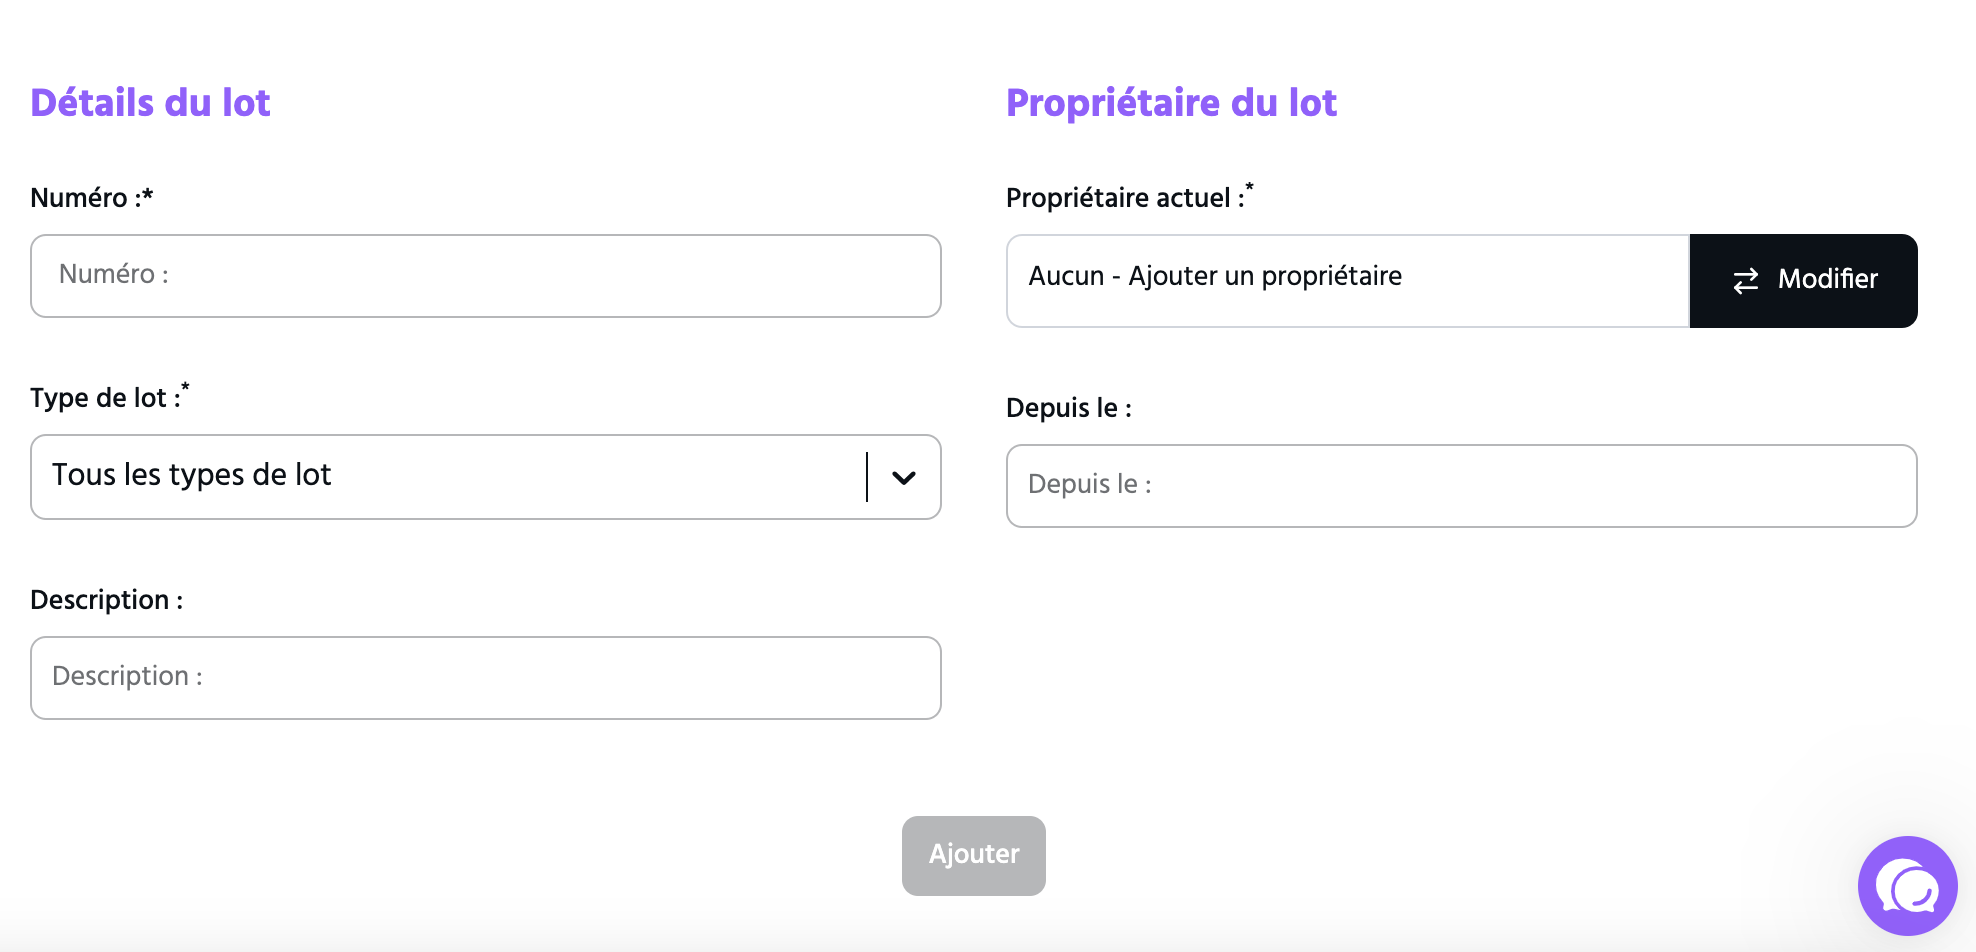The height and width of the screenshot is (952, 1976).
Task: Focus the Description text field
Action: pyautogui.click(x=486, y=678)
